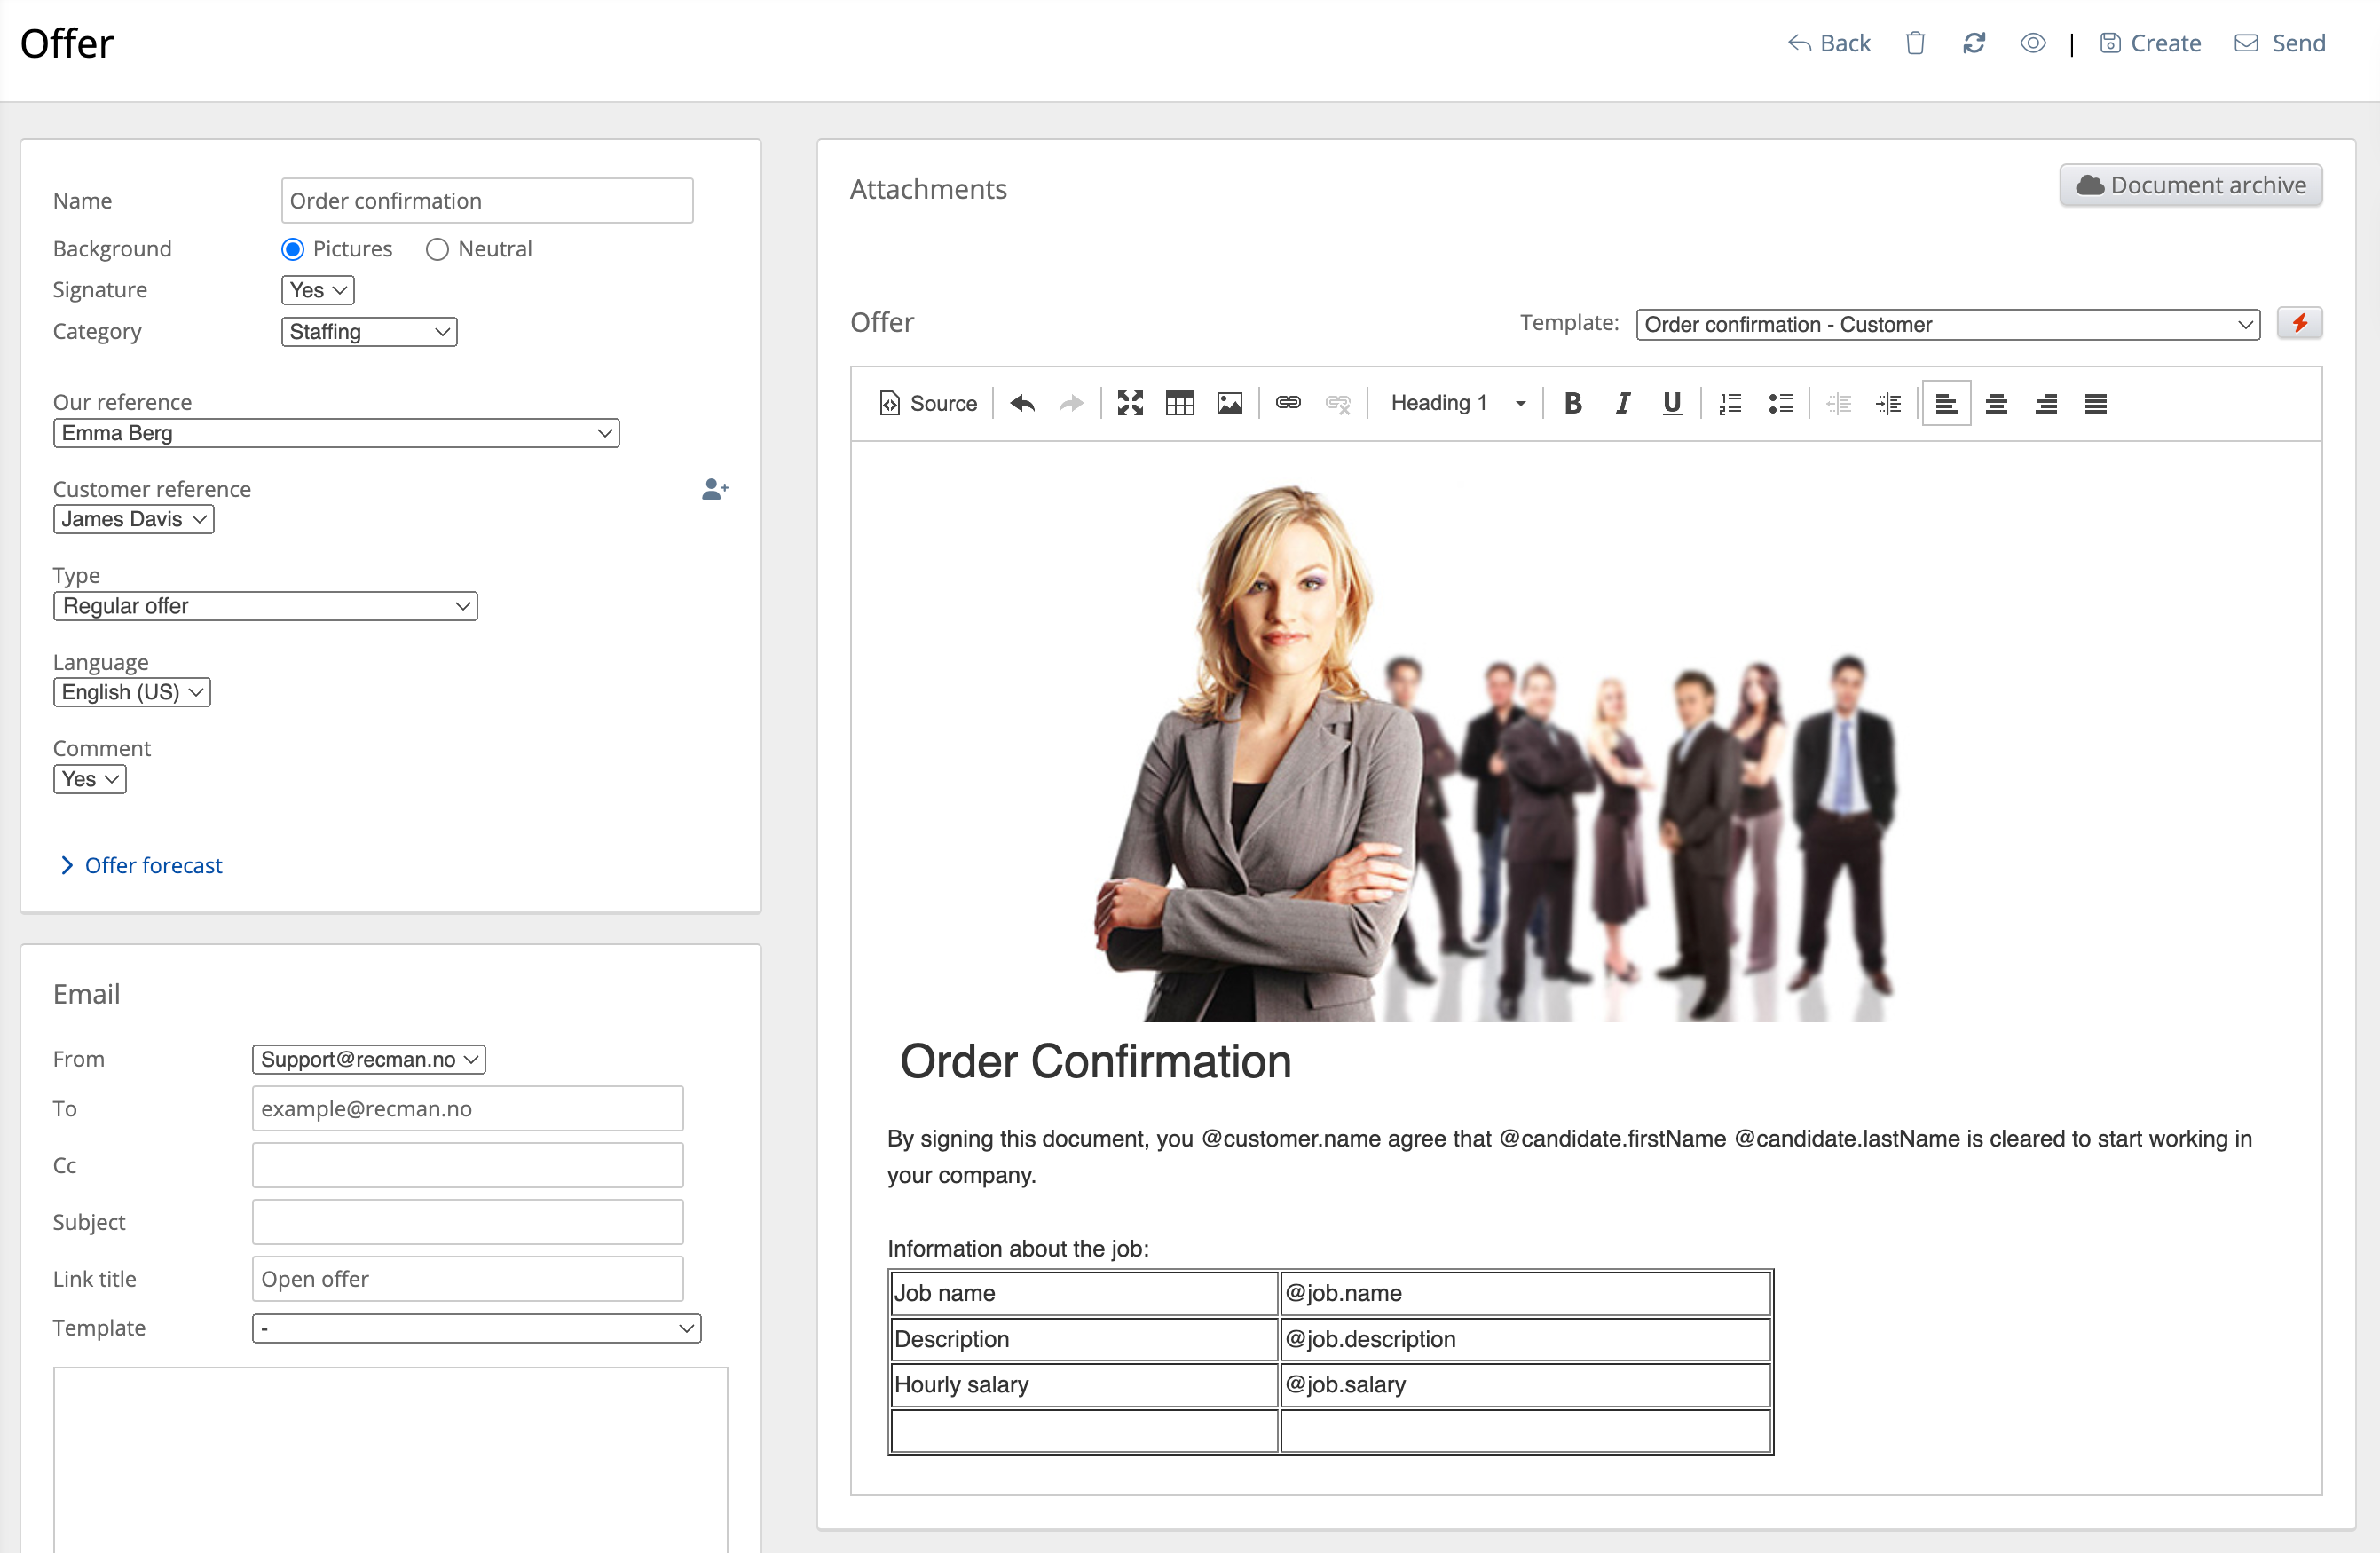Viewport: 2380px width, 1553px height.
Task: Open the offer Template dropdown
Action: pos(1946,325)
